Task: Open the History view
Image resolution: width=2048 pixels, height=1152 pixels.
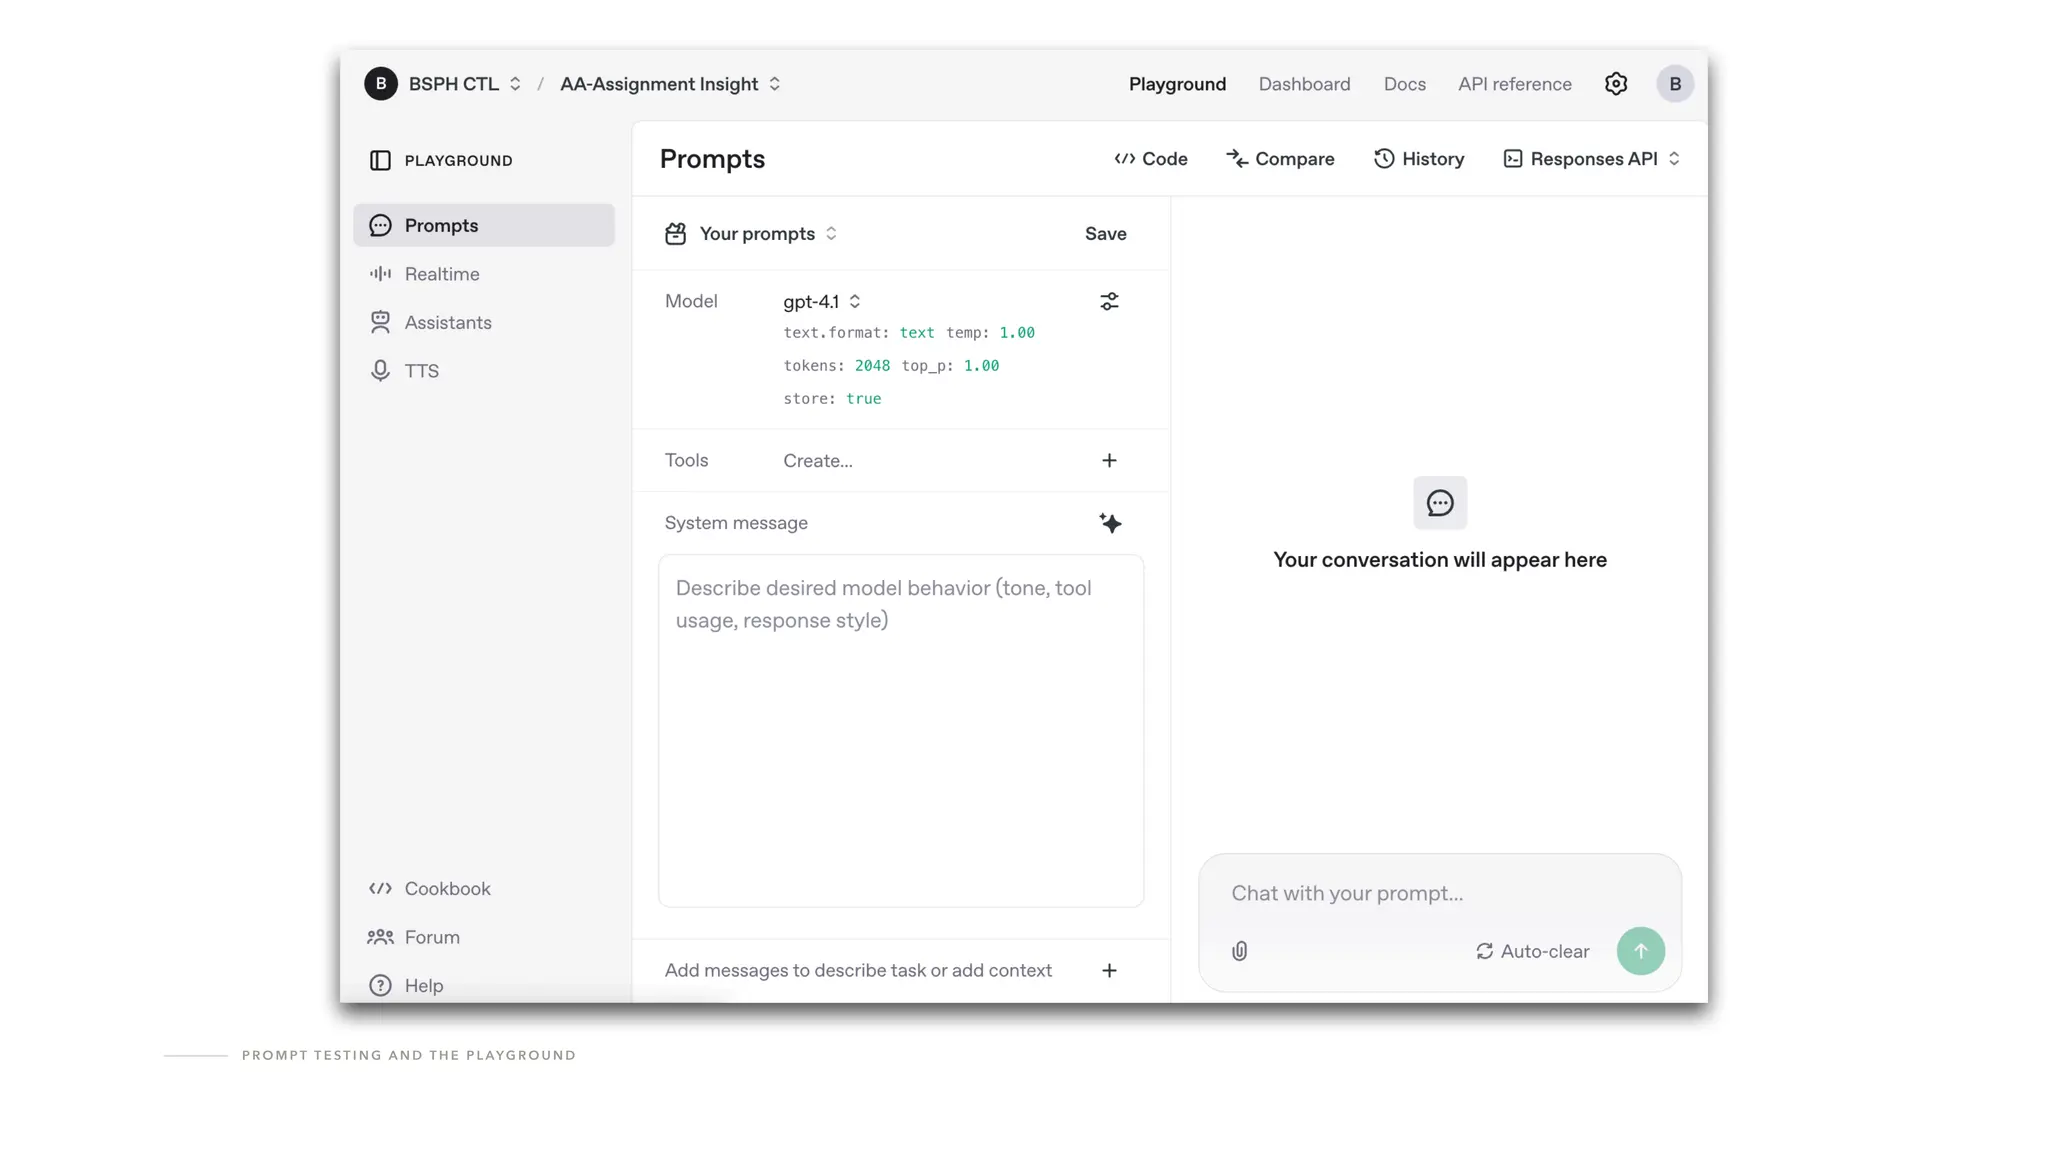Action: (1419, 159)
